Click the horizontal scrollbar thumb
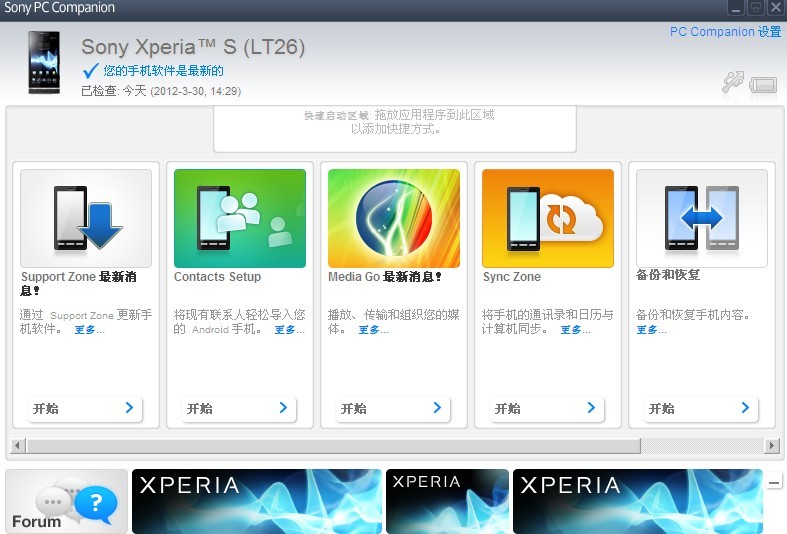The width and height of the screenshot is (787, 534). pos(333,445)
